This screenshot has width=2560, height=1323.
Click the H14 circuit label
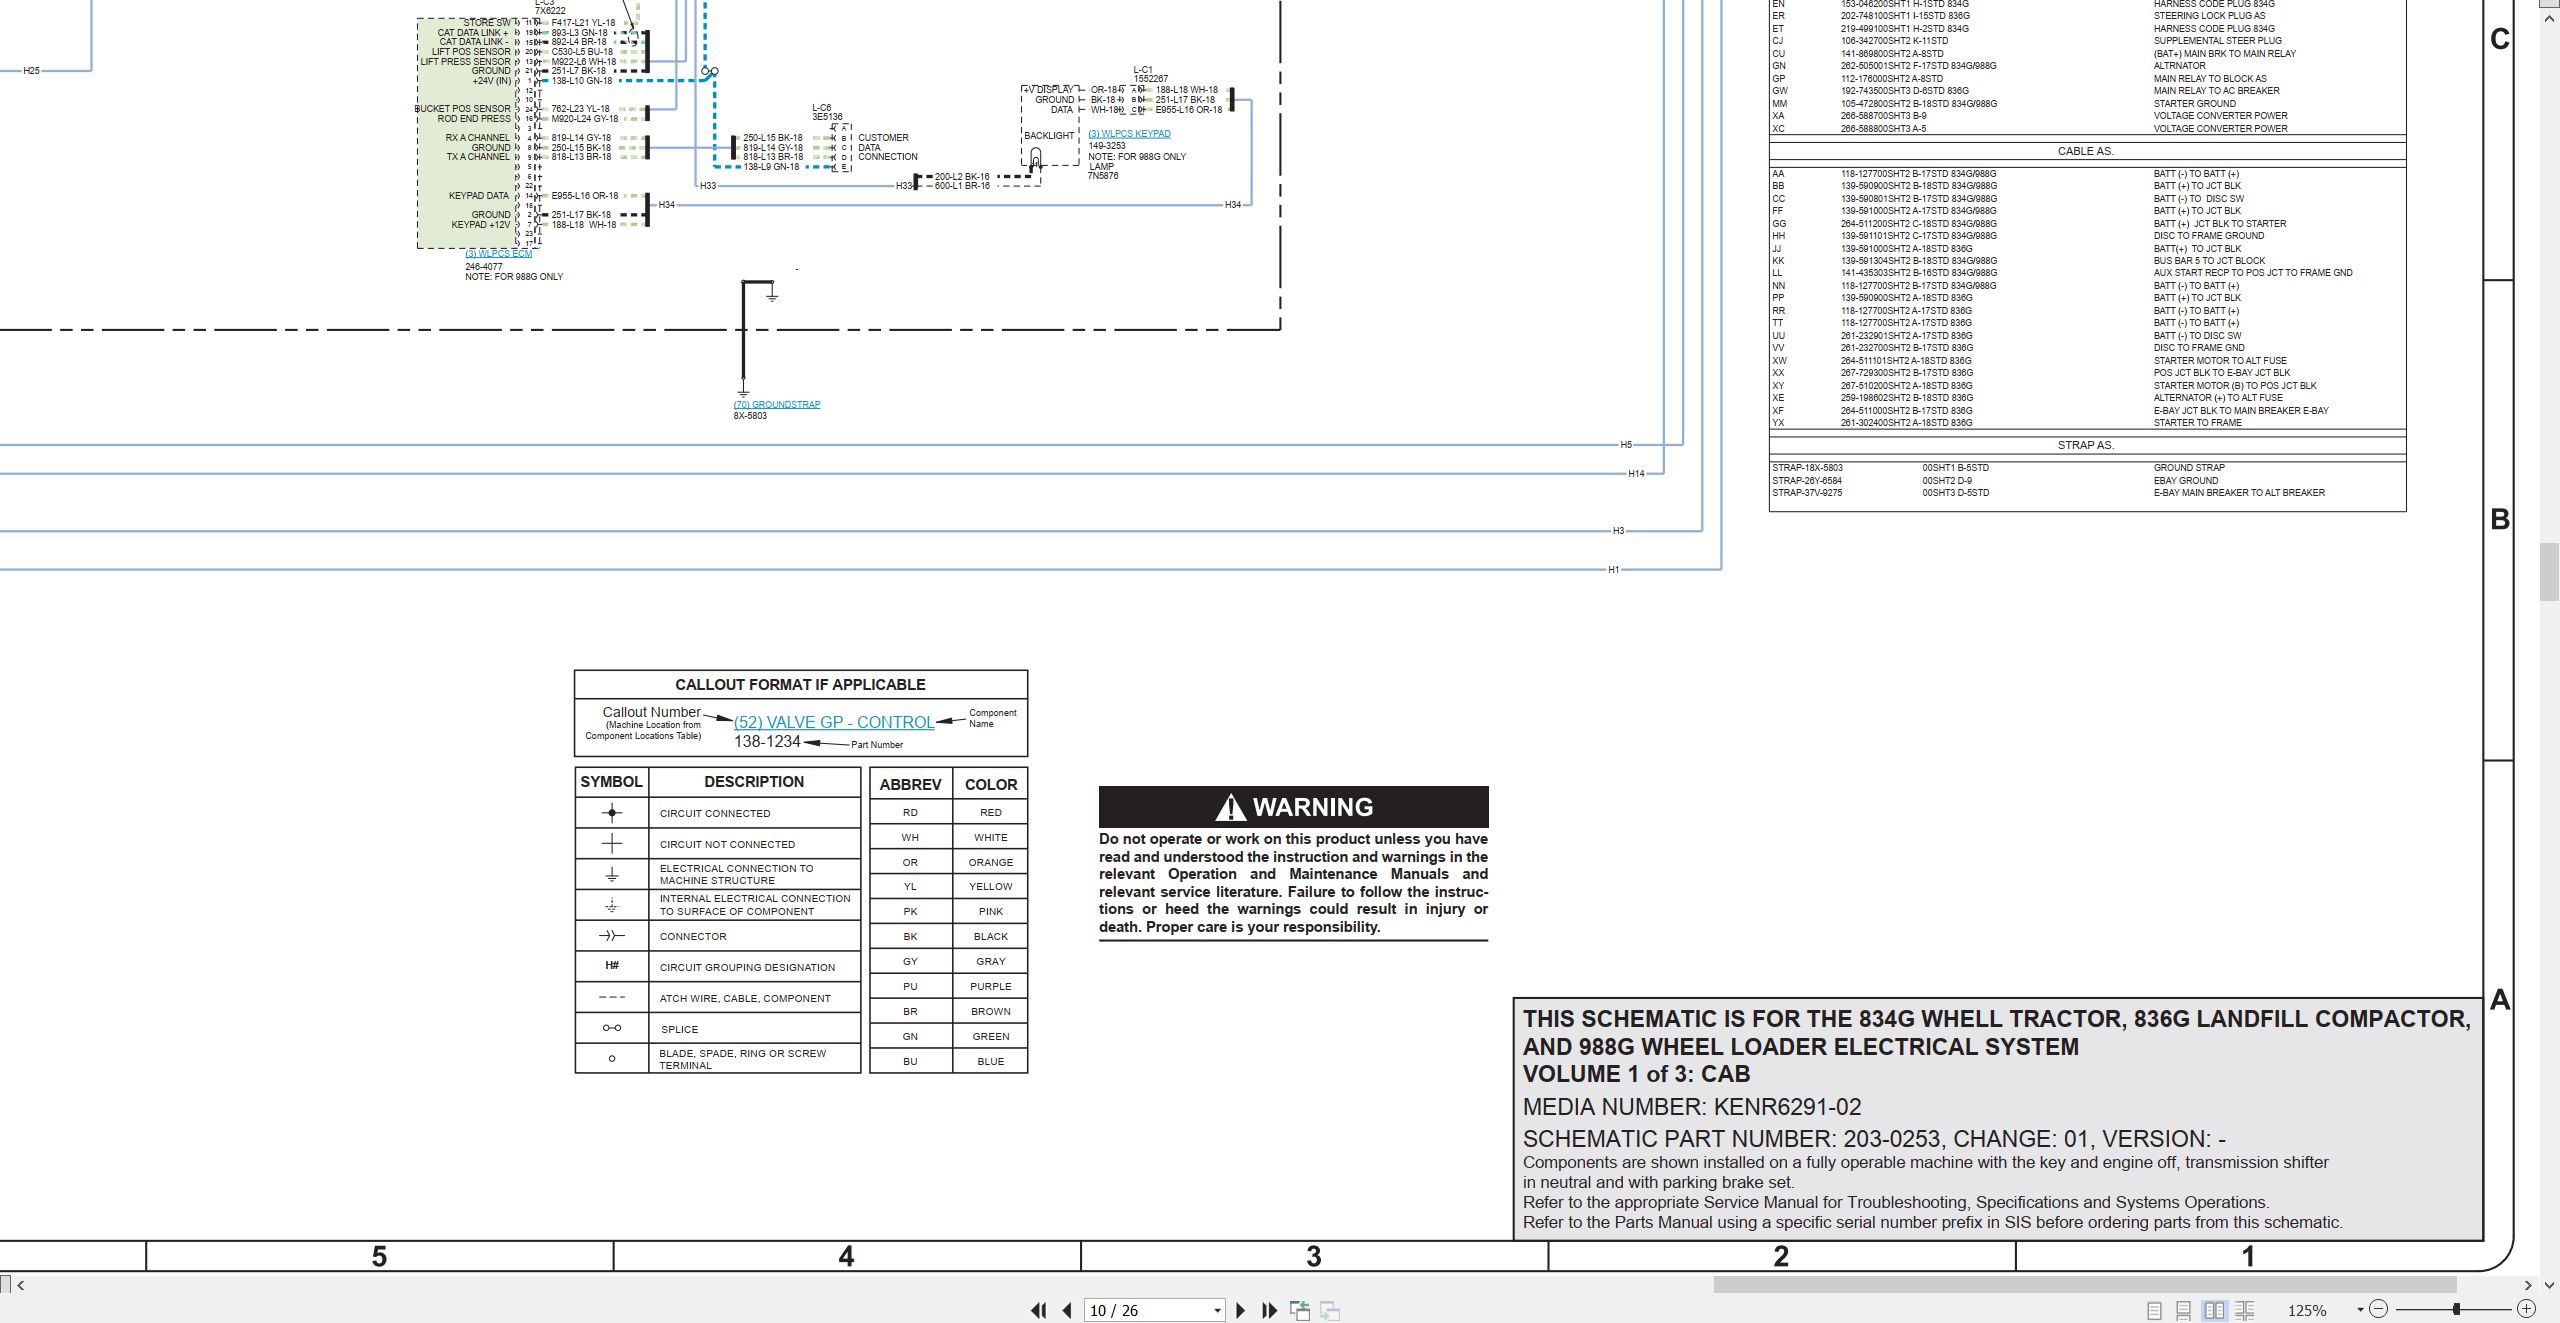coord(1636,474)
